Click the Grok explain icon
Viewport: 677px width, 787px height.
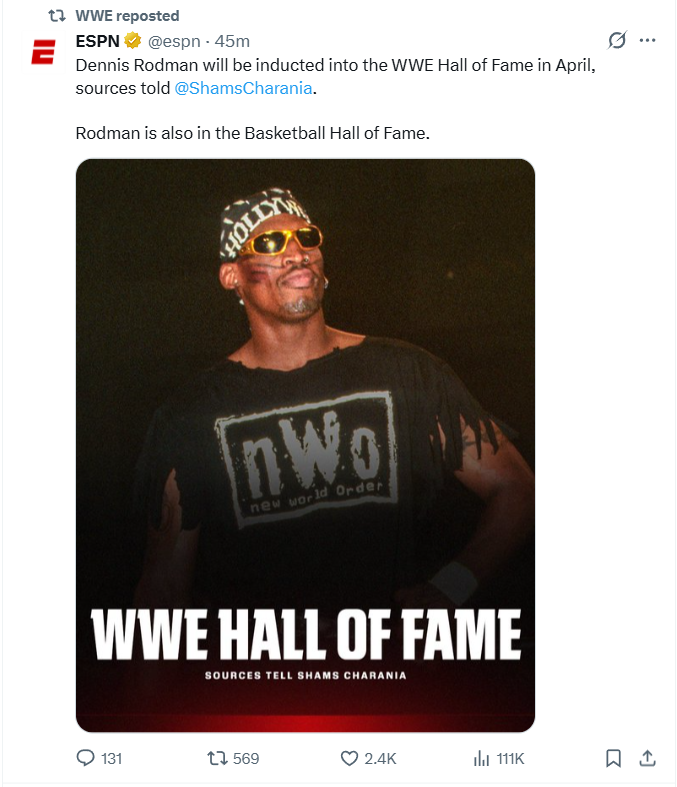pos(617,40)
